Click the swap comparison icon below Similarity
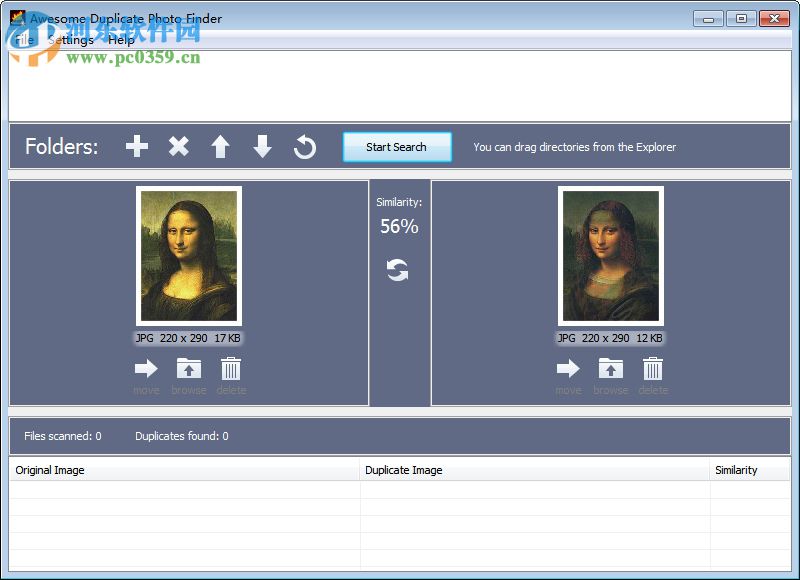The image size is (800, 580). pyautogui.click(x=396, y=268)
